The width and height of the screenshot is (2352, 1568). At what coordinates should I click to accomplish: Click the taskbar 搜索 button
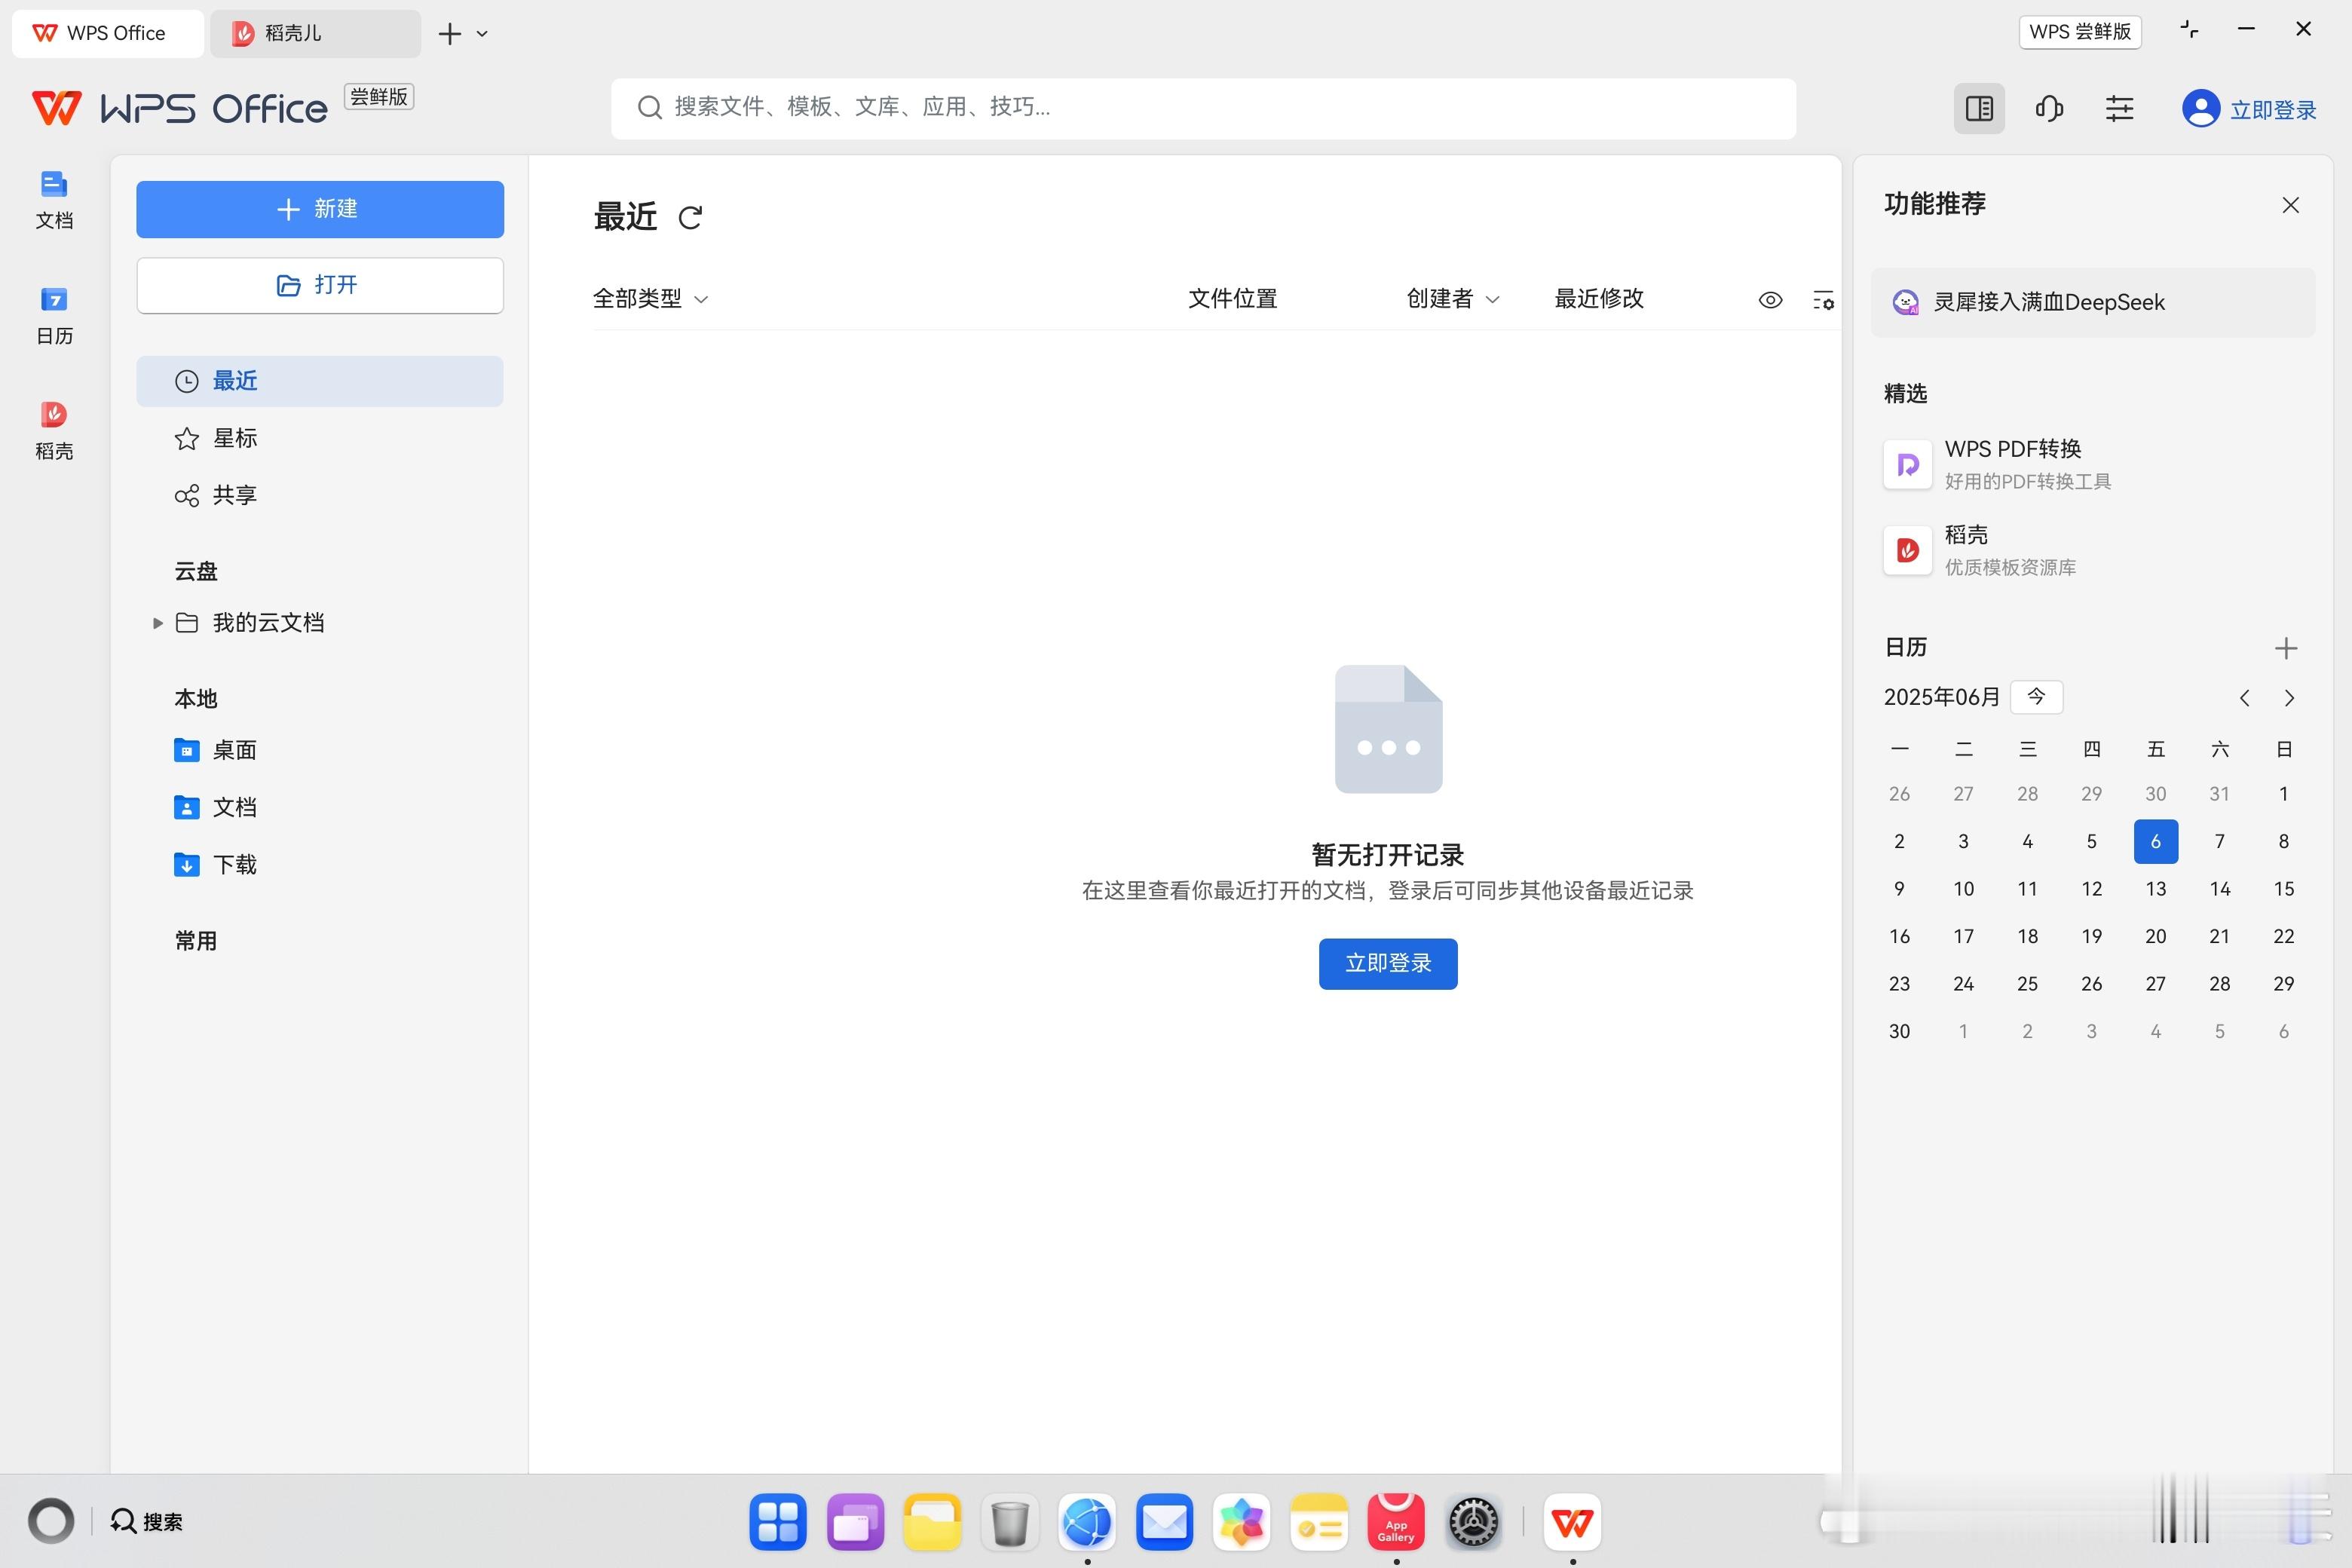tap(146, 1522)
